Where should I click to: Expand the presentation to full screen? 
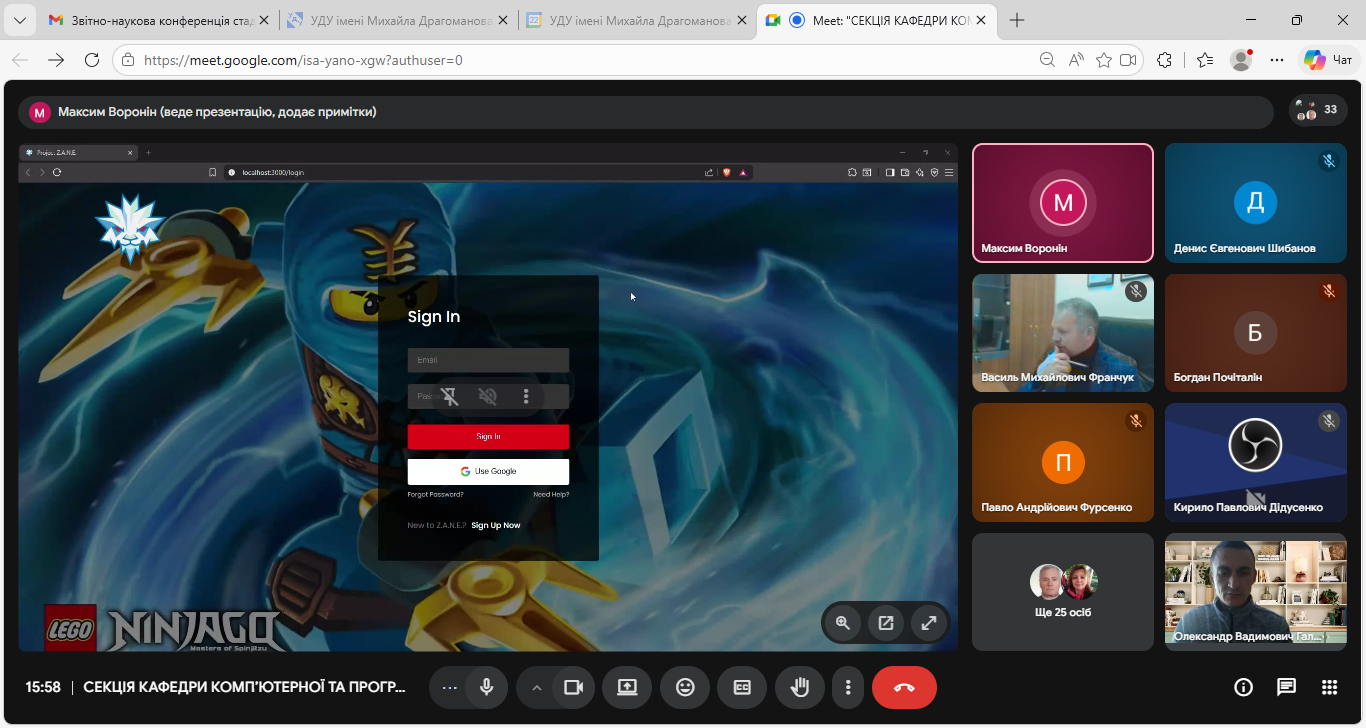[929, 623]
